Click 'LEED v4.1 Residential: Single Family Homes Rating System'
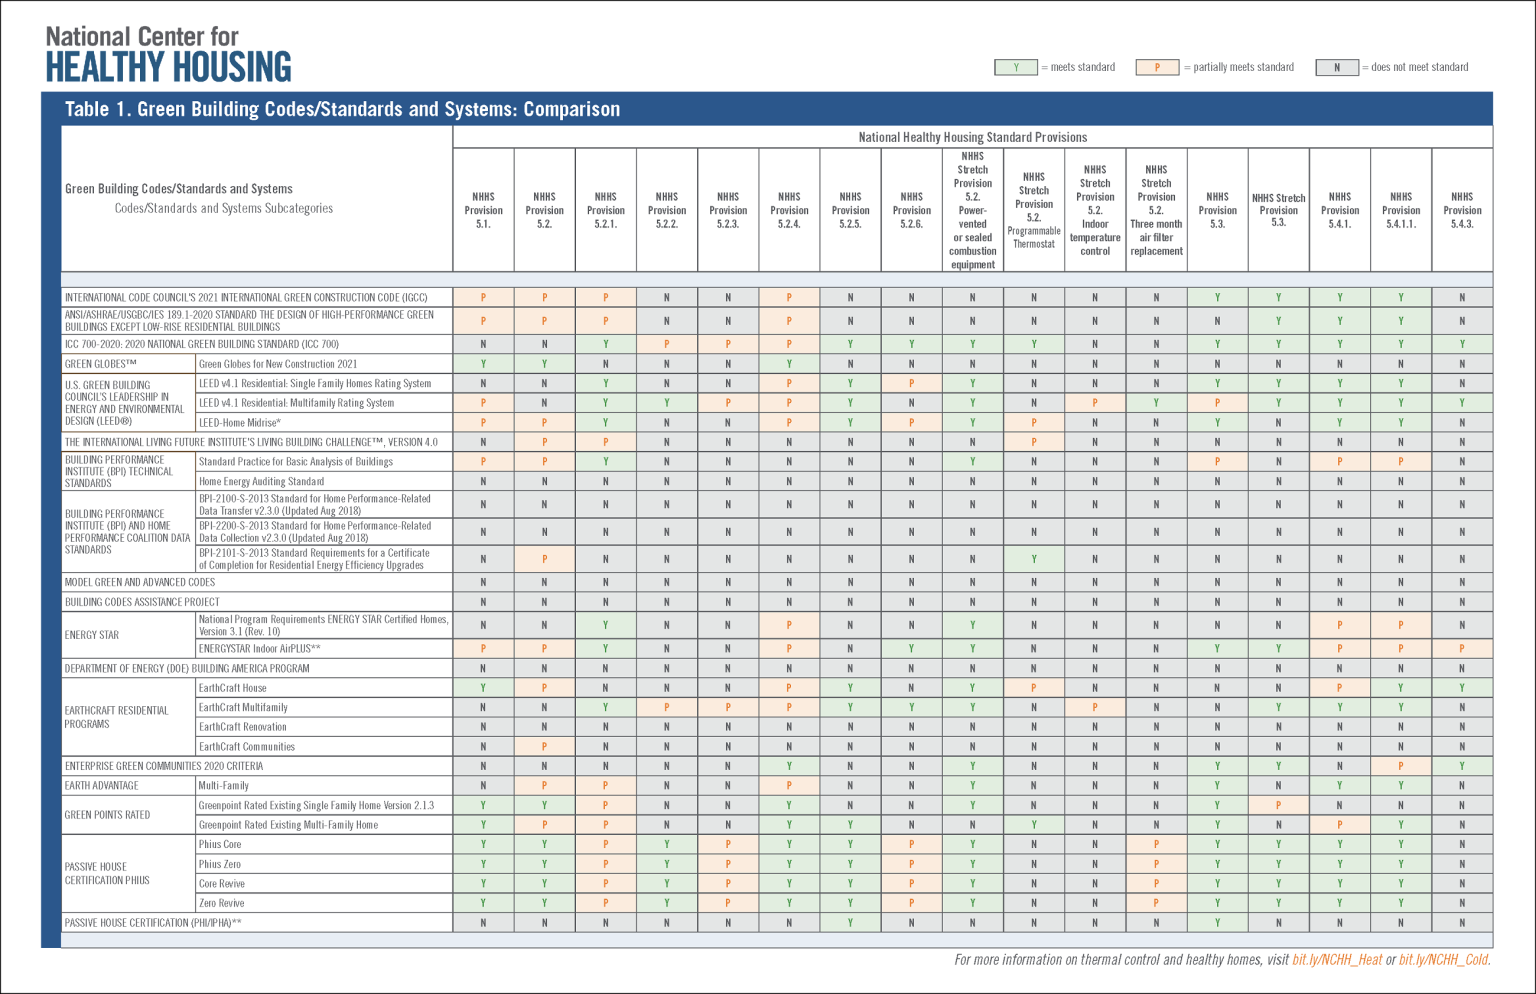 point(315,383)
